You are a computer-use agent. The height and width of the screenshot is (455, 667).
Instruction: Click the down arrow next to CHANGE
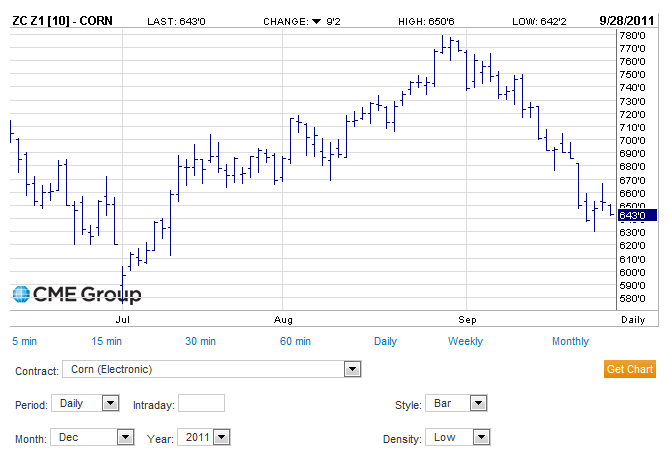pyautogui.click(x=316, y=20)
